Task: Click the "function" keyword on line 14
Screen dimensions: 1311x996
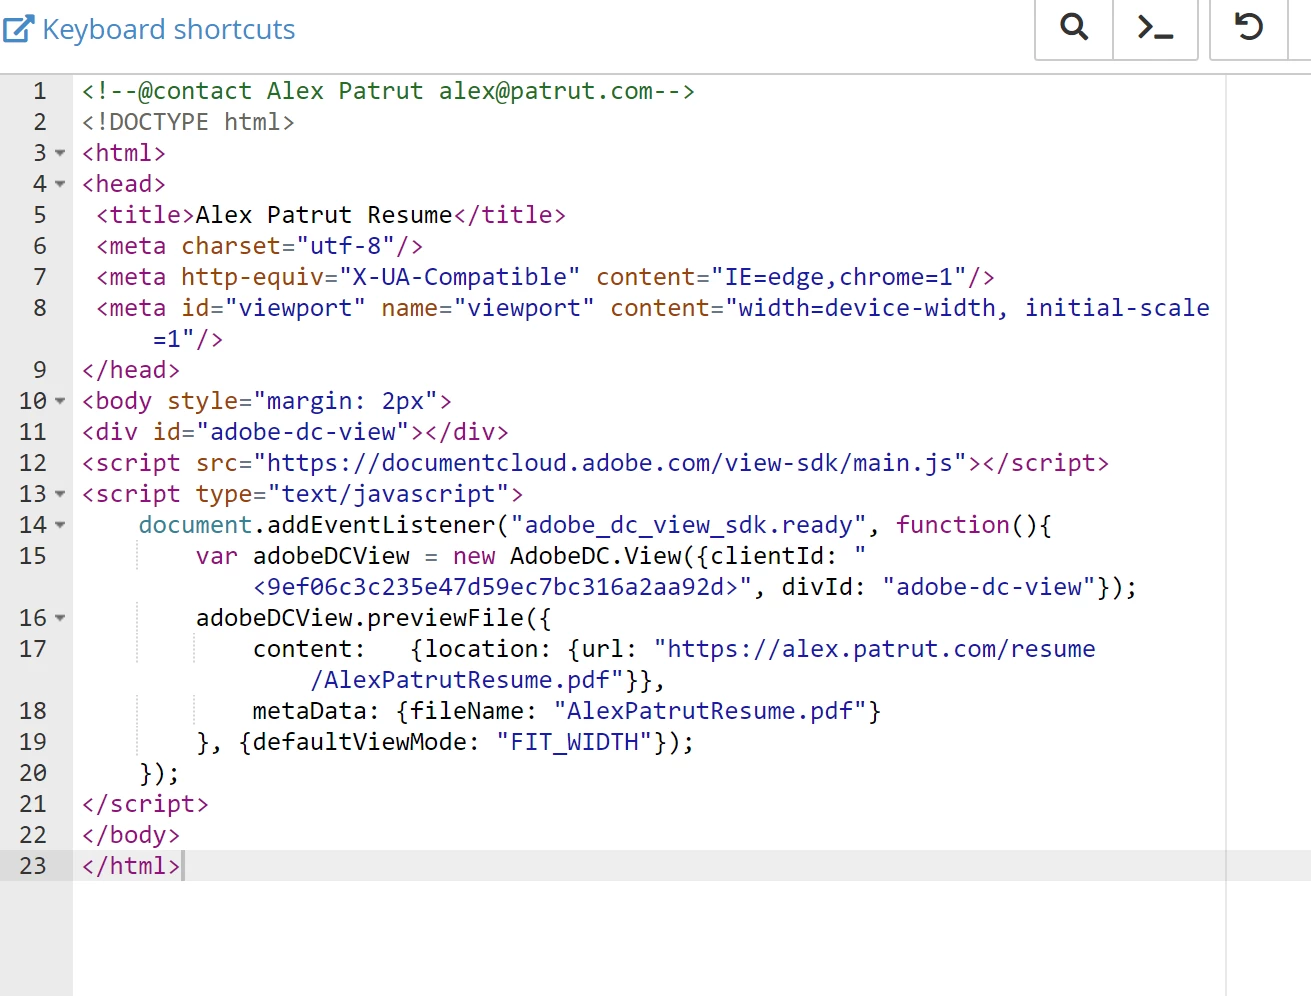Action: 953,525
